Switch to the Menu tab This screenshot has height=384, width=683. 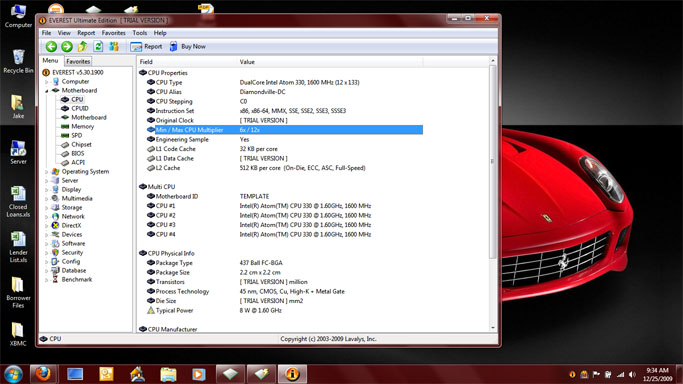click(x=51, y=61)
